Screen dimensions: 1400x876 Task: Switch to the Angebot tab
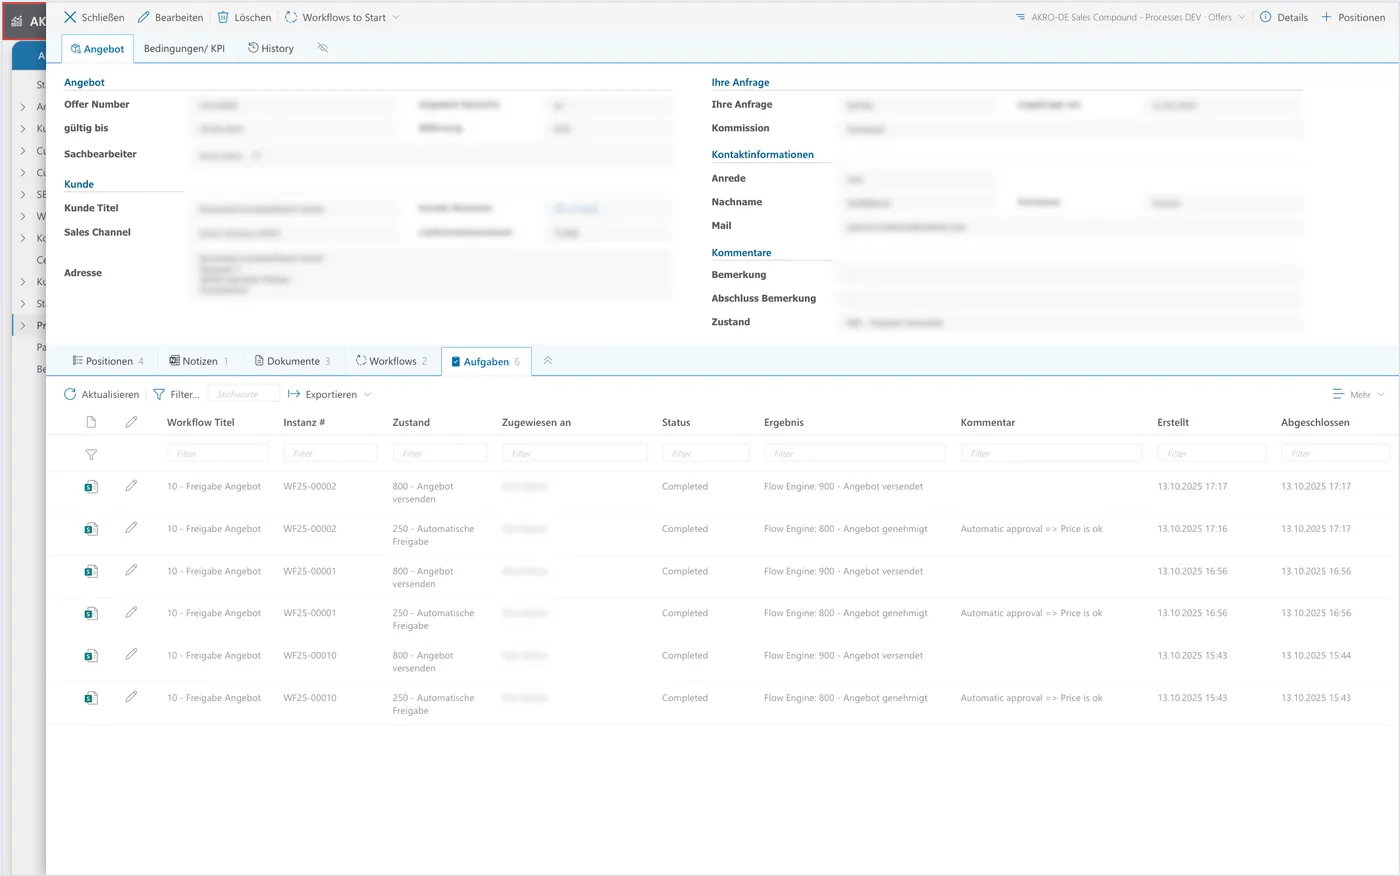click(x=97, y=49)
